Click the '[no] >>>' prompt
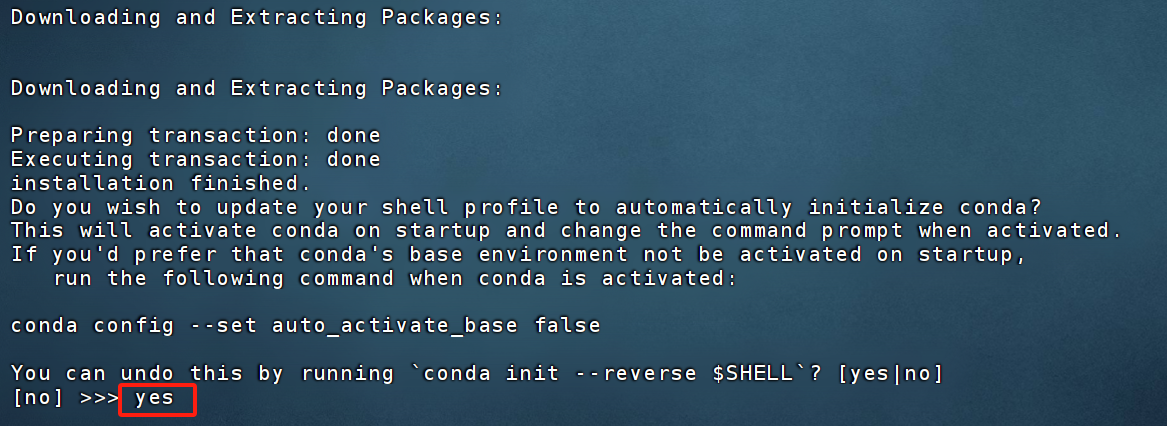This screenshot has width=1167, height=426. point(65,398)
